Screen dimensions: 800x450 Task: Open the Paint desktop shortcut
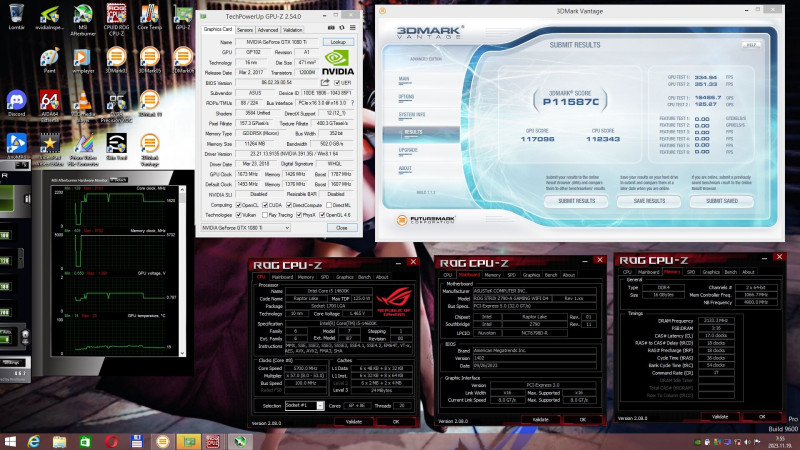[49, 60]
